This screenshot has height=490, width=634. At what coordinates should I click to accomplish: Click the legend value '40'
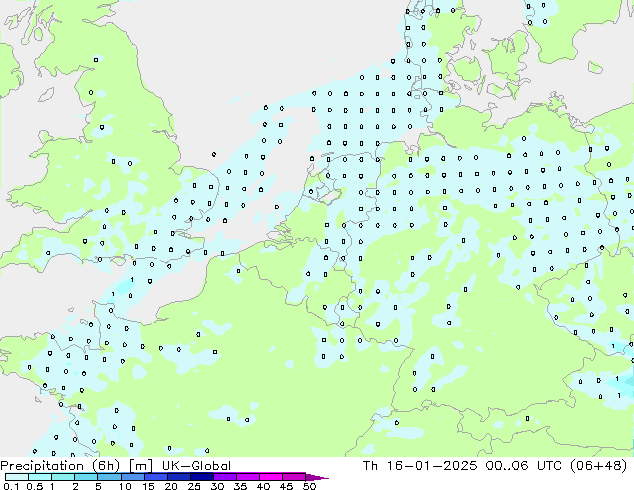click(263, 486)
